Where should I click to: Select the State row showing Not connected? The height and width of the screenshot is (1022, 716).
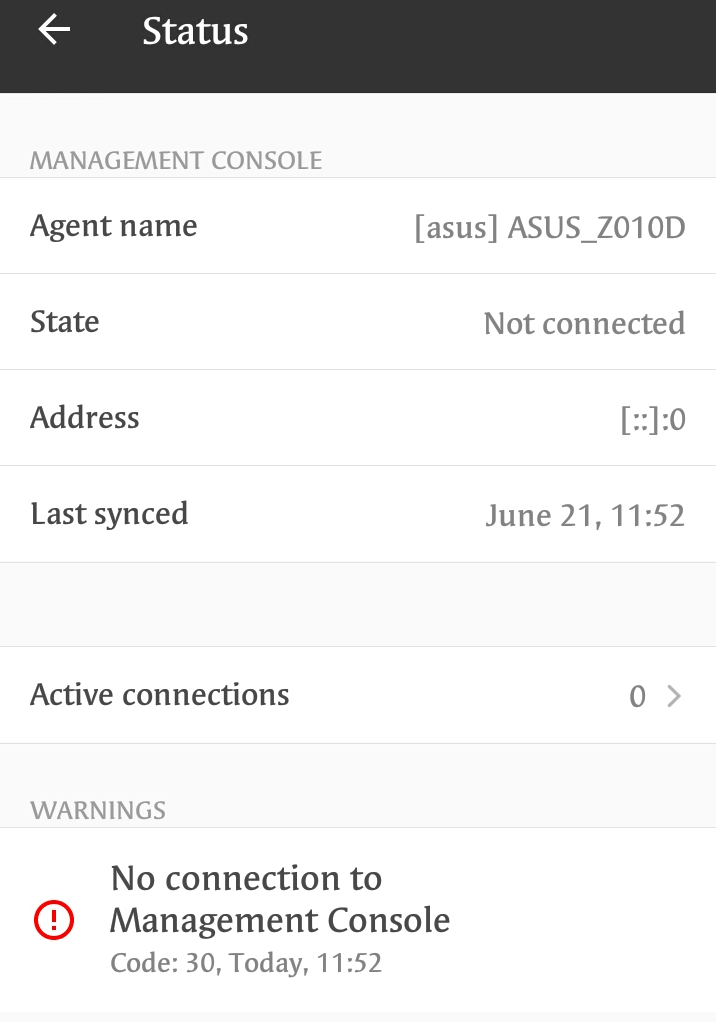358,322
